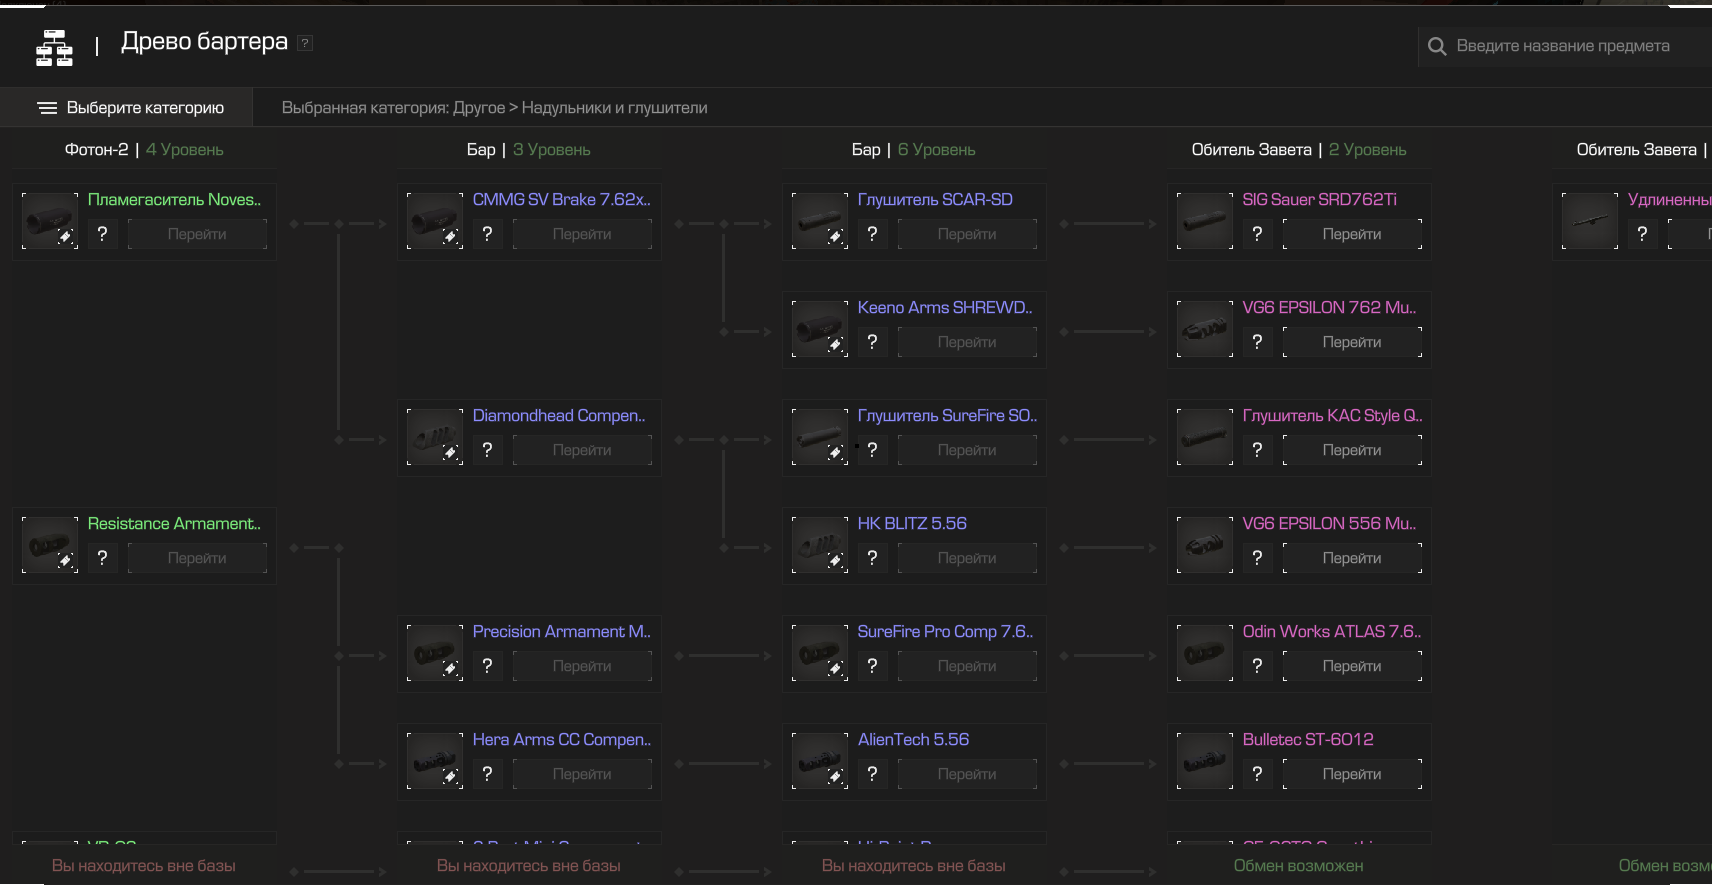
Task: Click the question mark for Diamondhead Compen
Action: (x=487, y=450)
